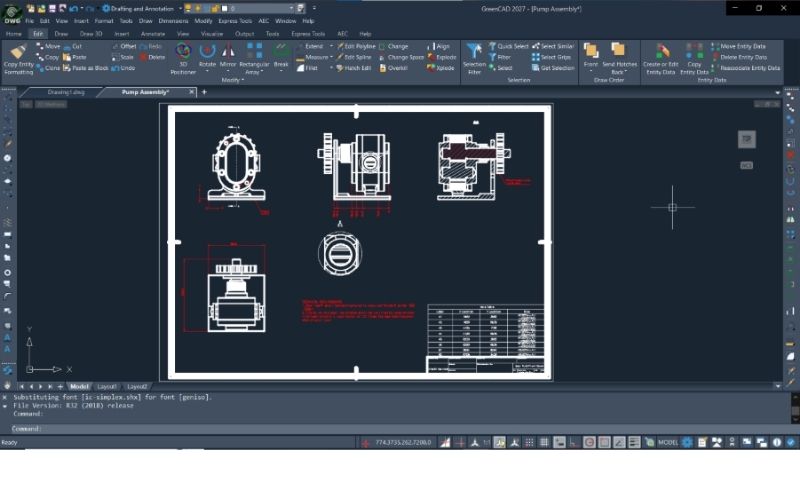
Task: Open the Express Tools menu in menu bar
Action: point(235,21)
